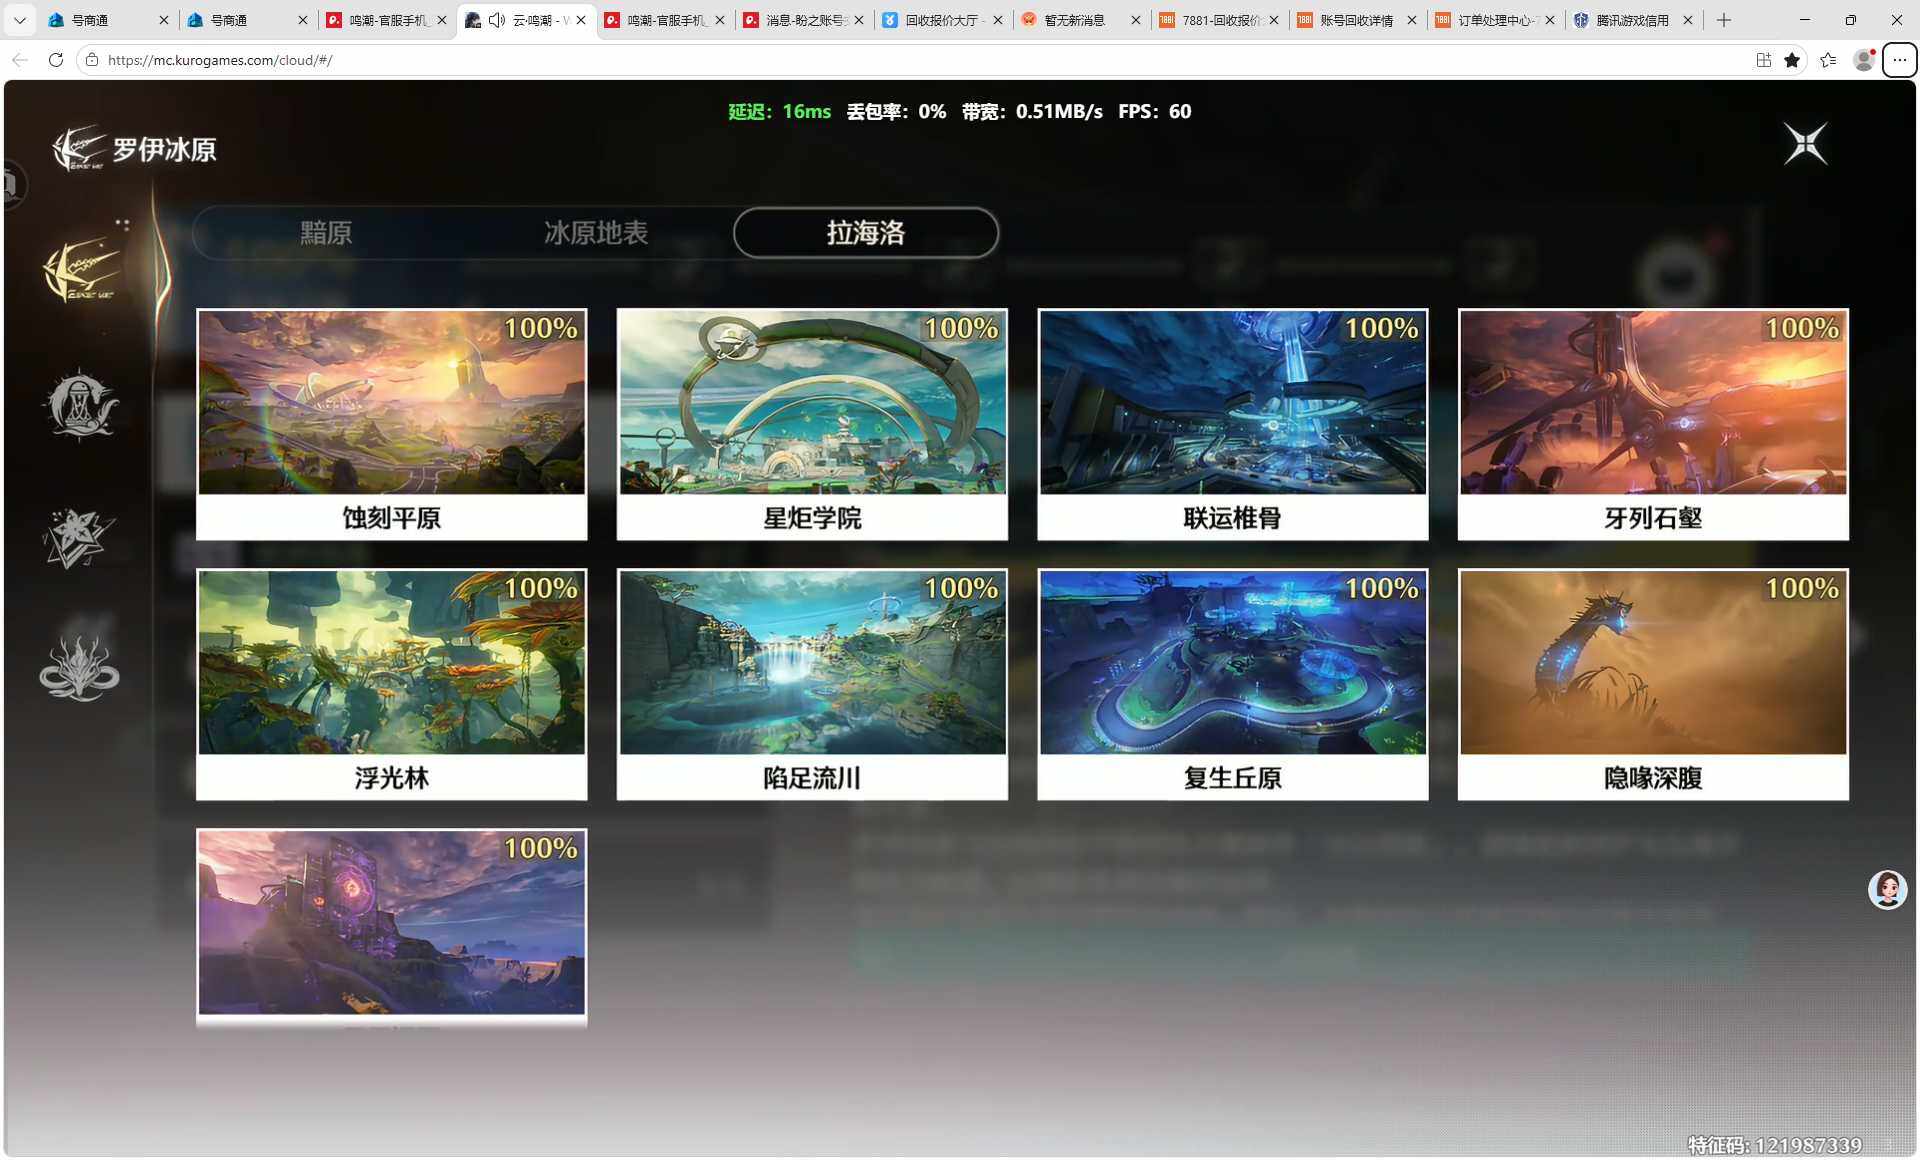Open the 复生丘原 area card
Screen dimensions: 1920x1160
coord(1233,684)
